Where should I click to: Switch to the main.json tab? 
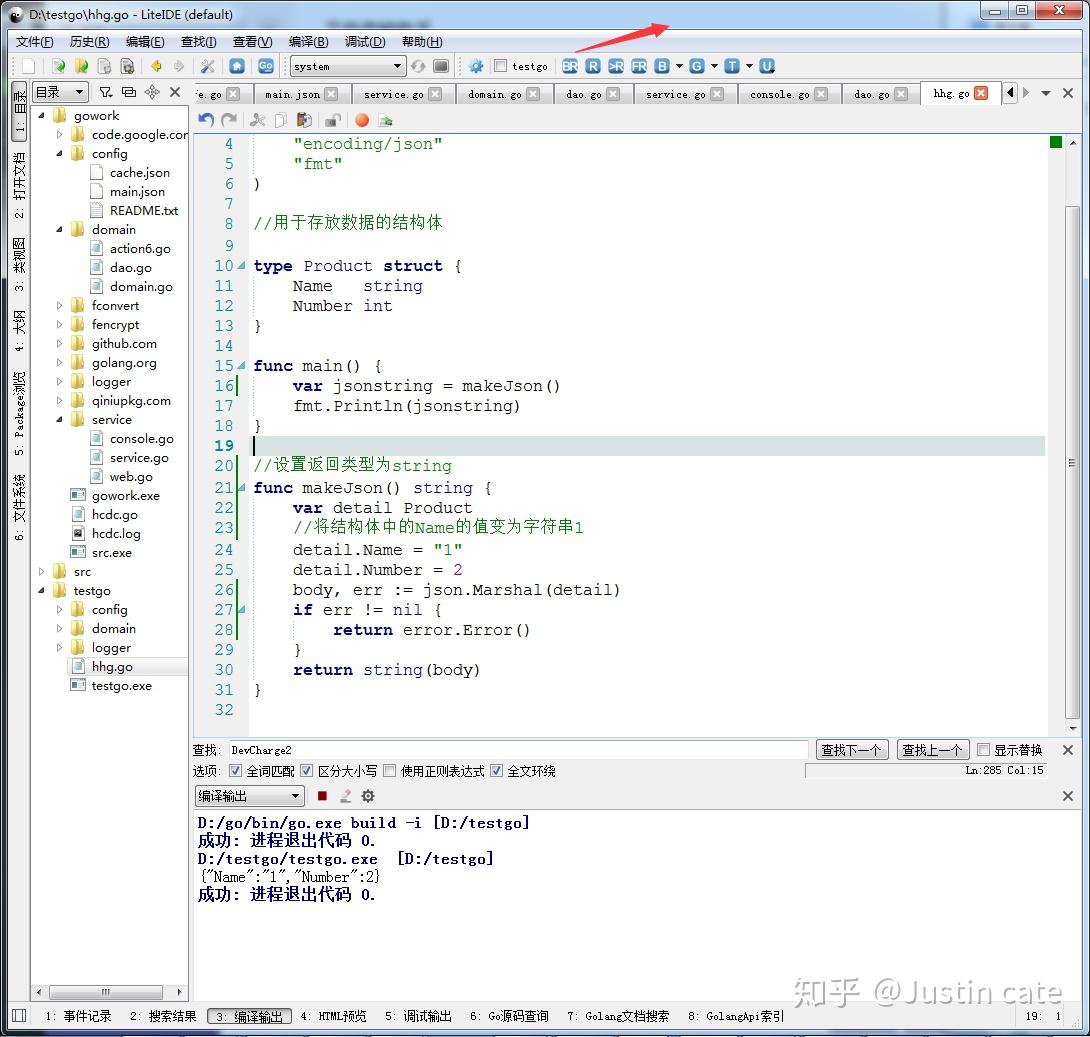293,93
